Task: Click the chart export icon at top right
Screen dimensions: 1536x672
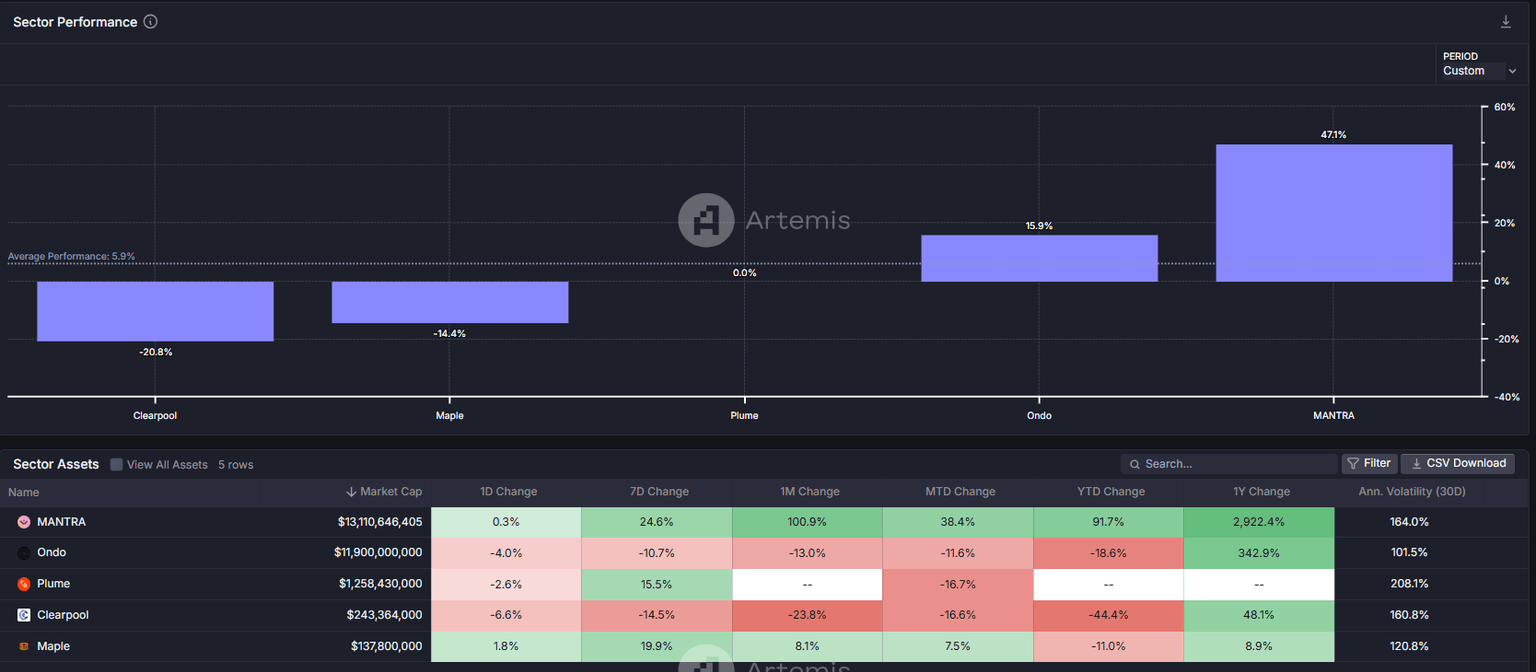Action: (x=1505, y=21)
